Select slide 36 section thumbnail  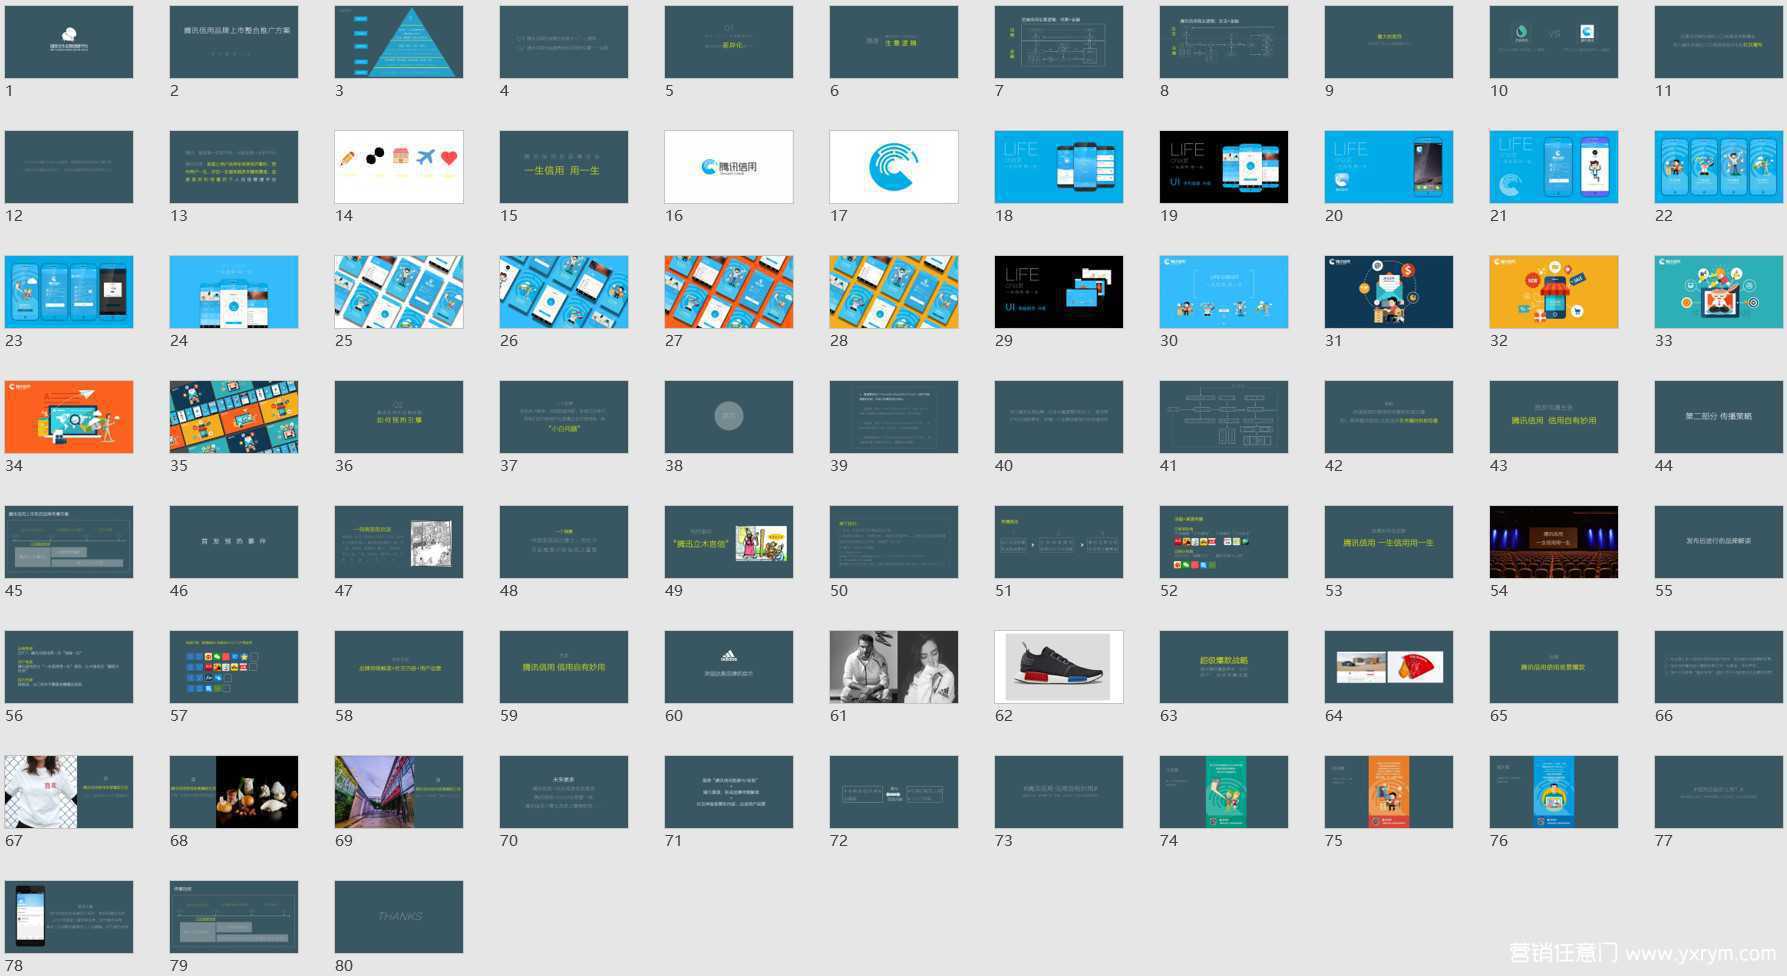399,417
